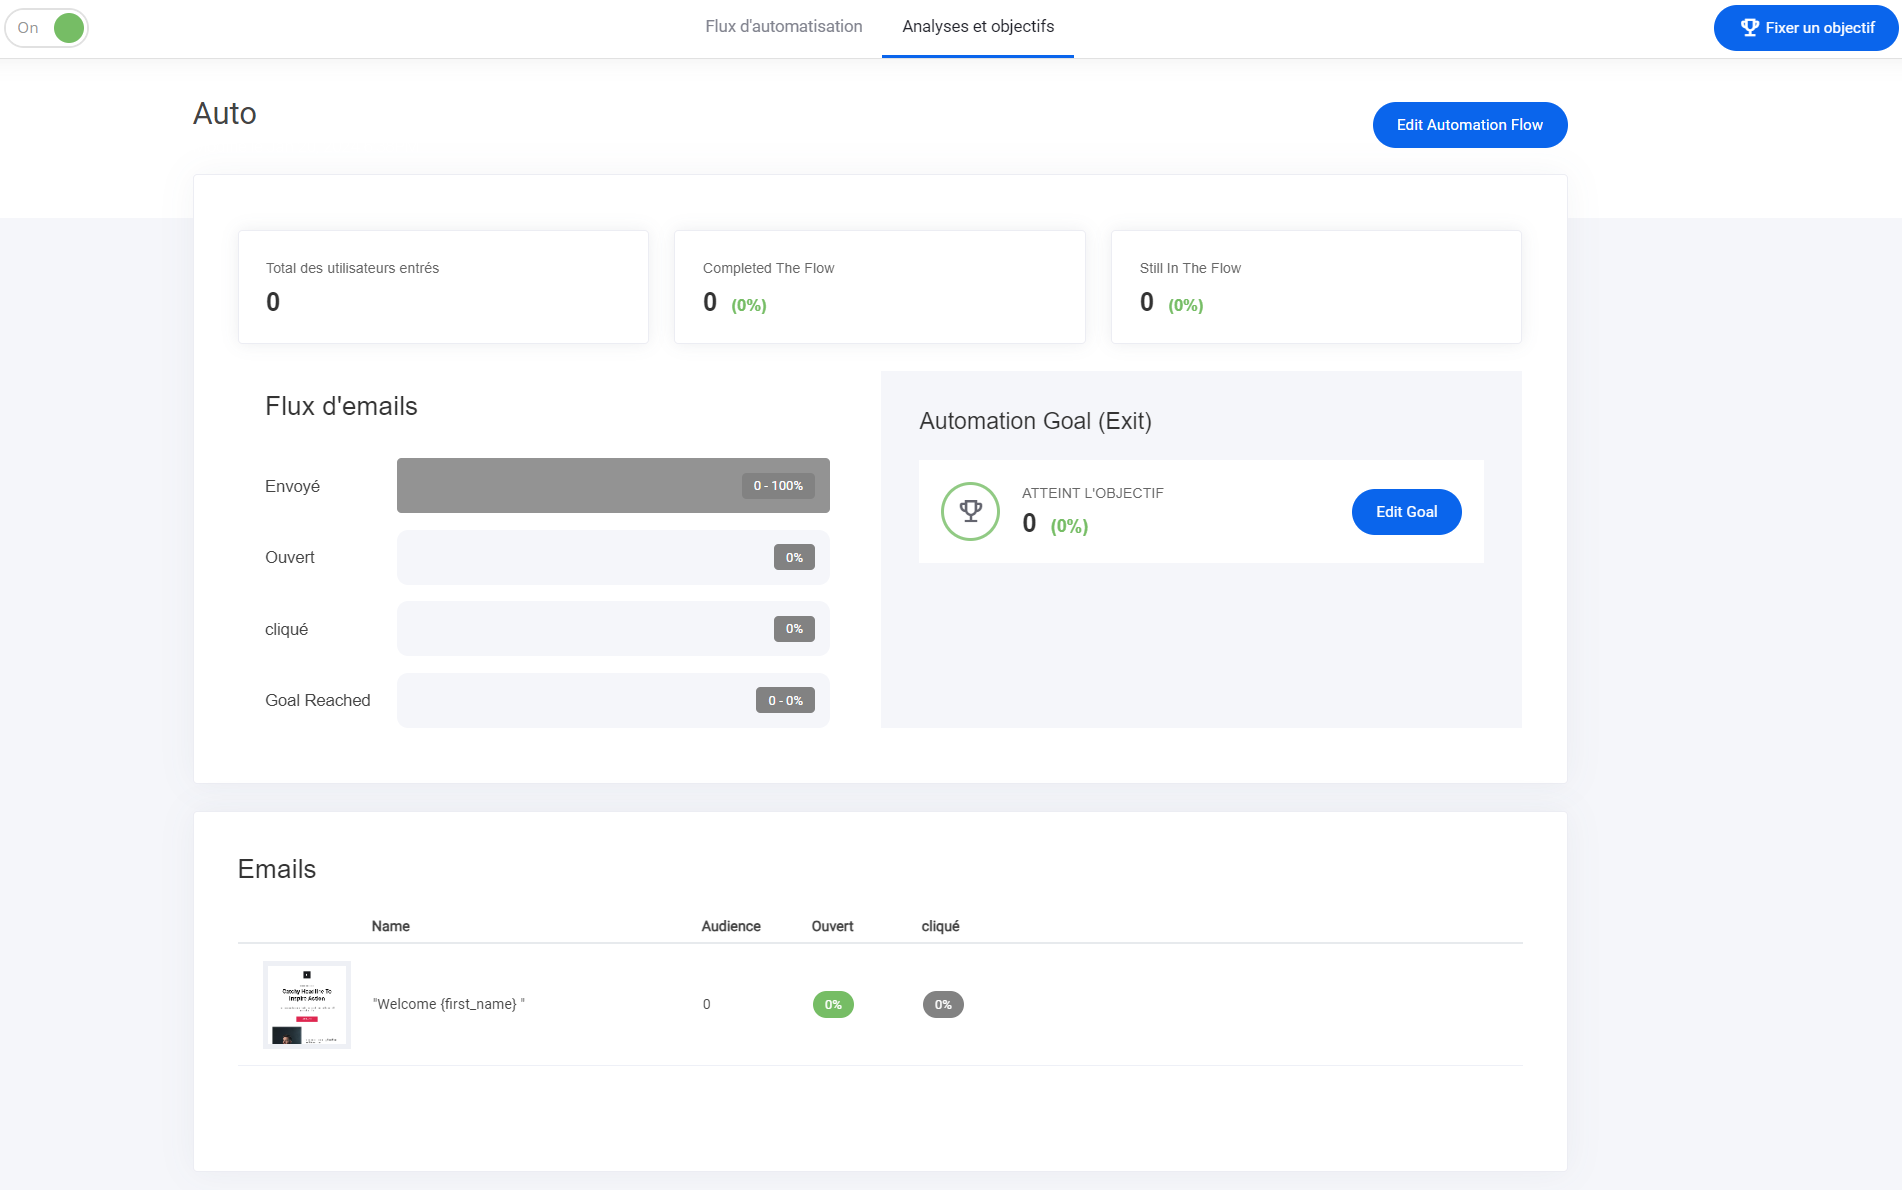This screenshot has height=1190, width=1902.
Task: Click the gray 0% cliqué badge
Action: tap(943, 1005)
